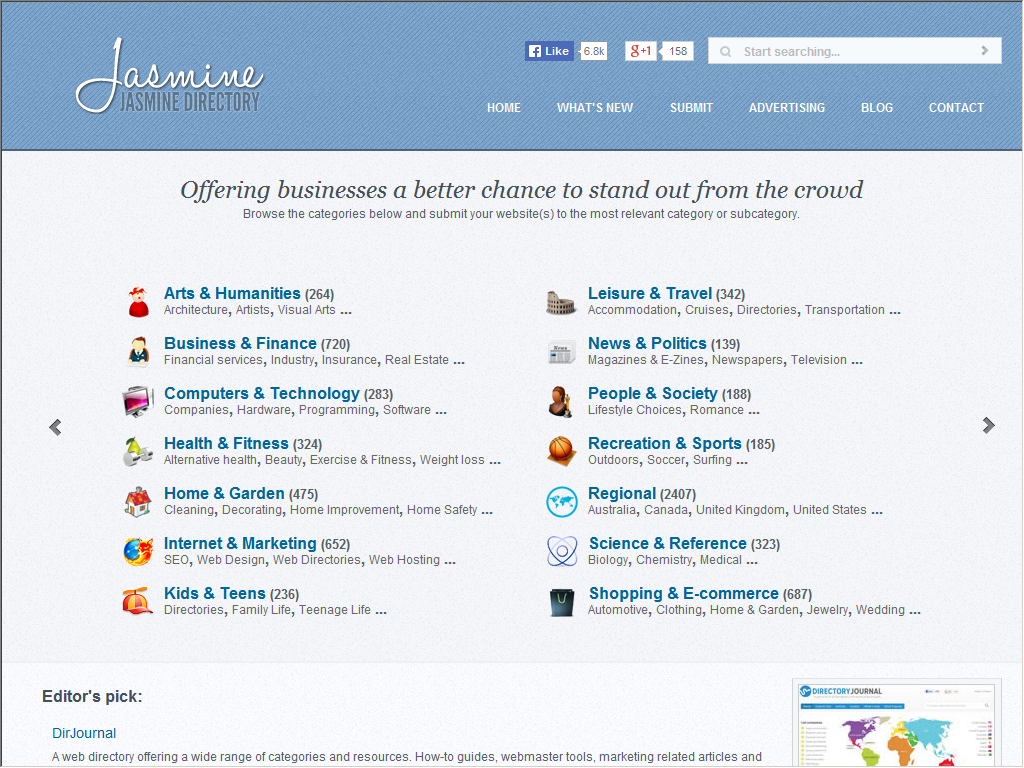Click the Computers & Technology monitor icon
The image size is (1024, 768).
[x=137, y=401]
